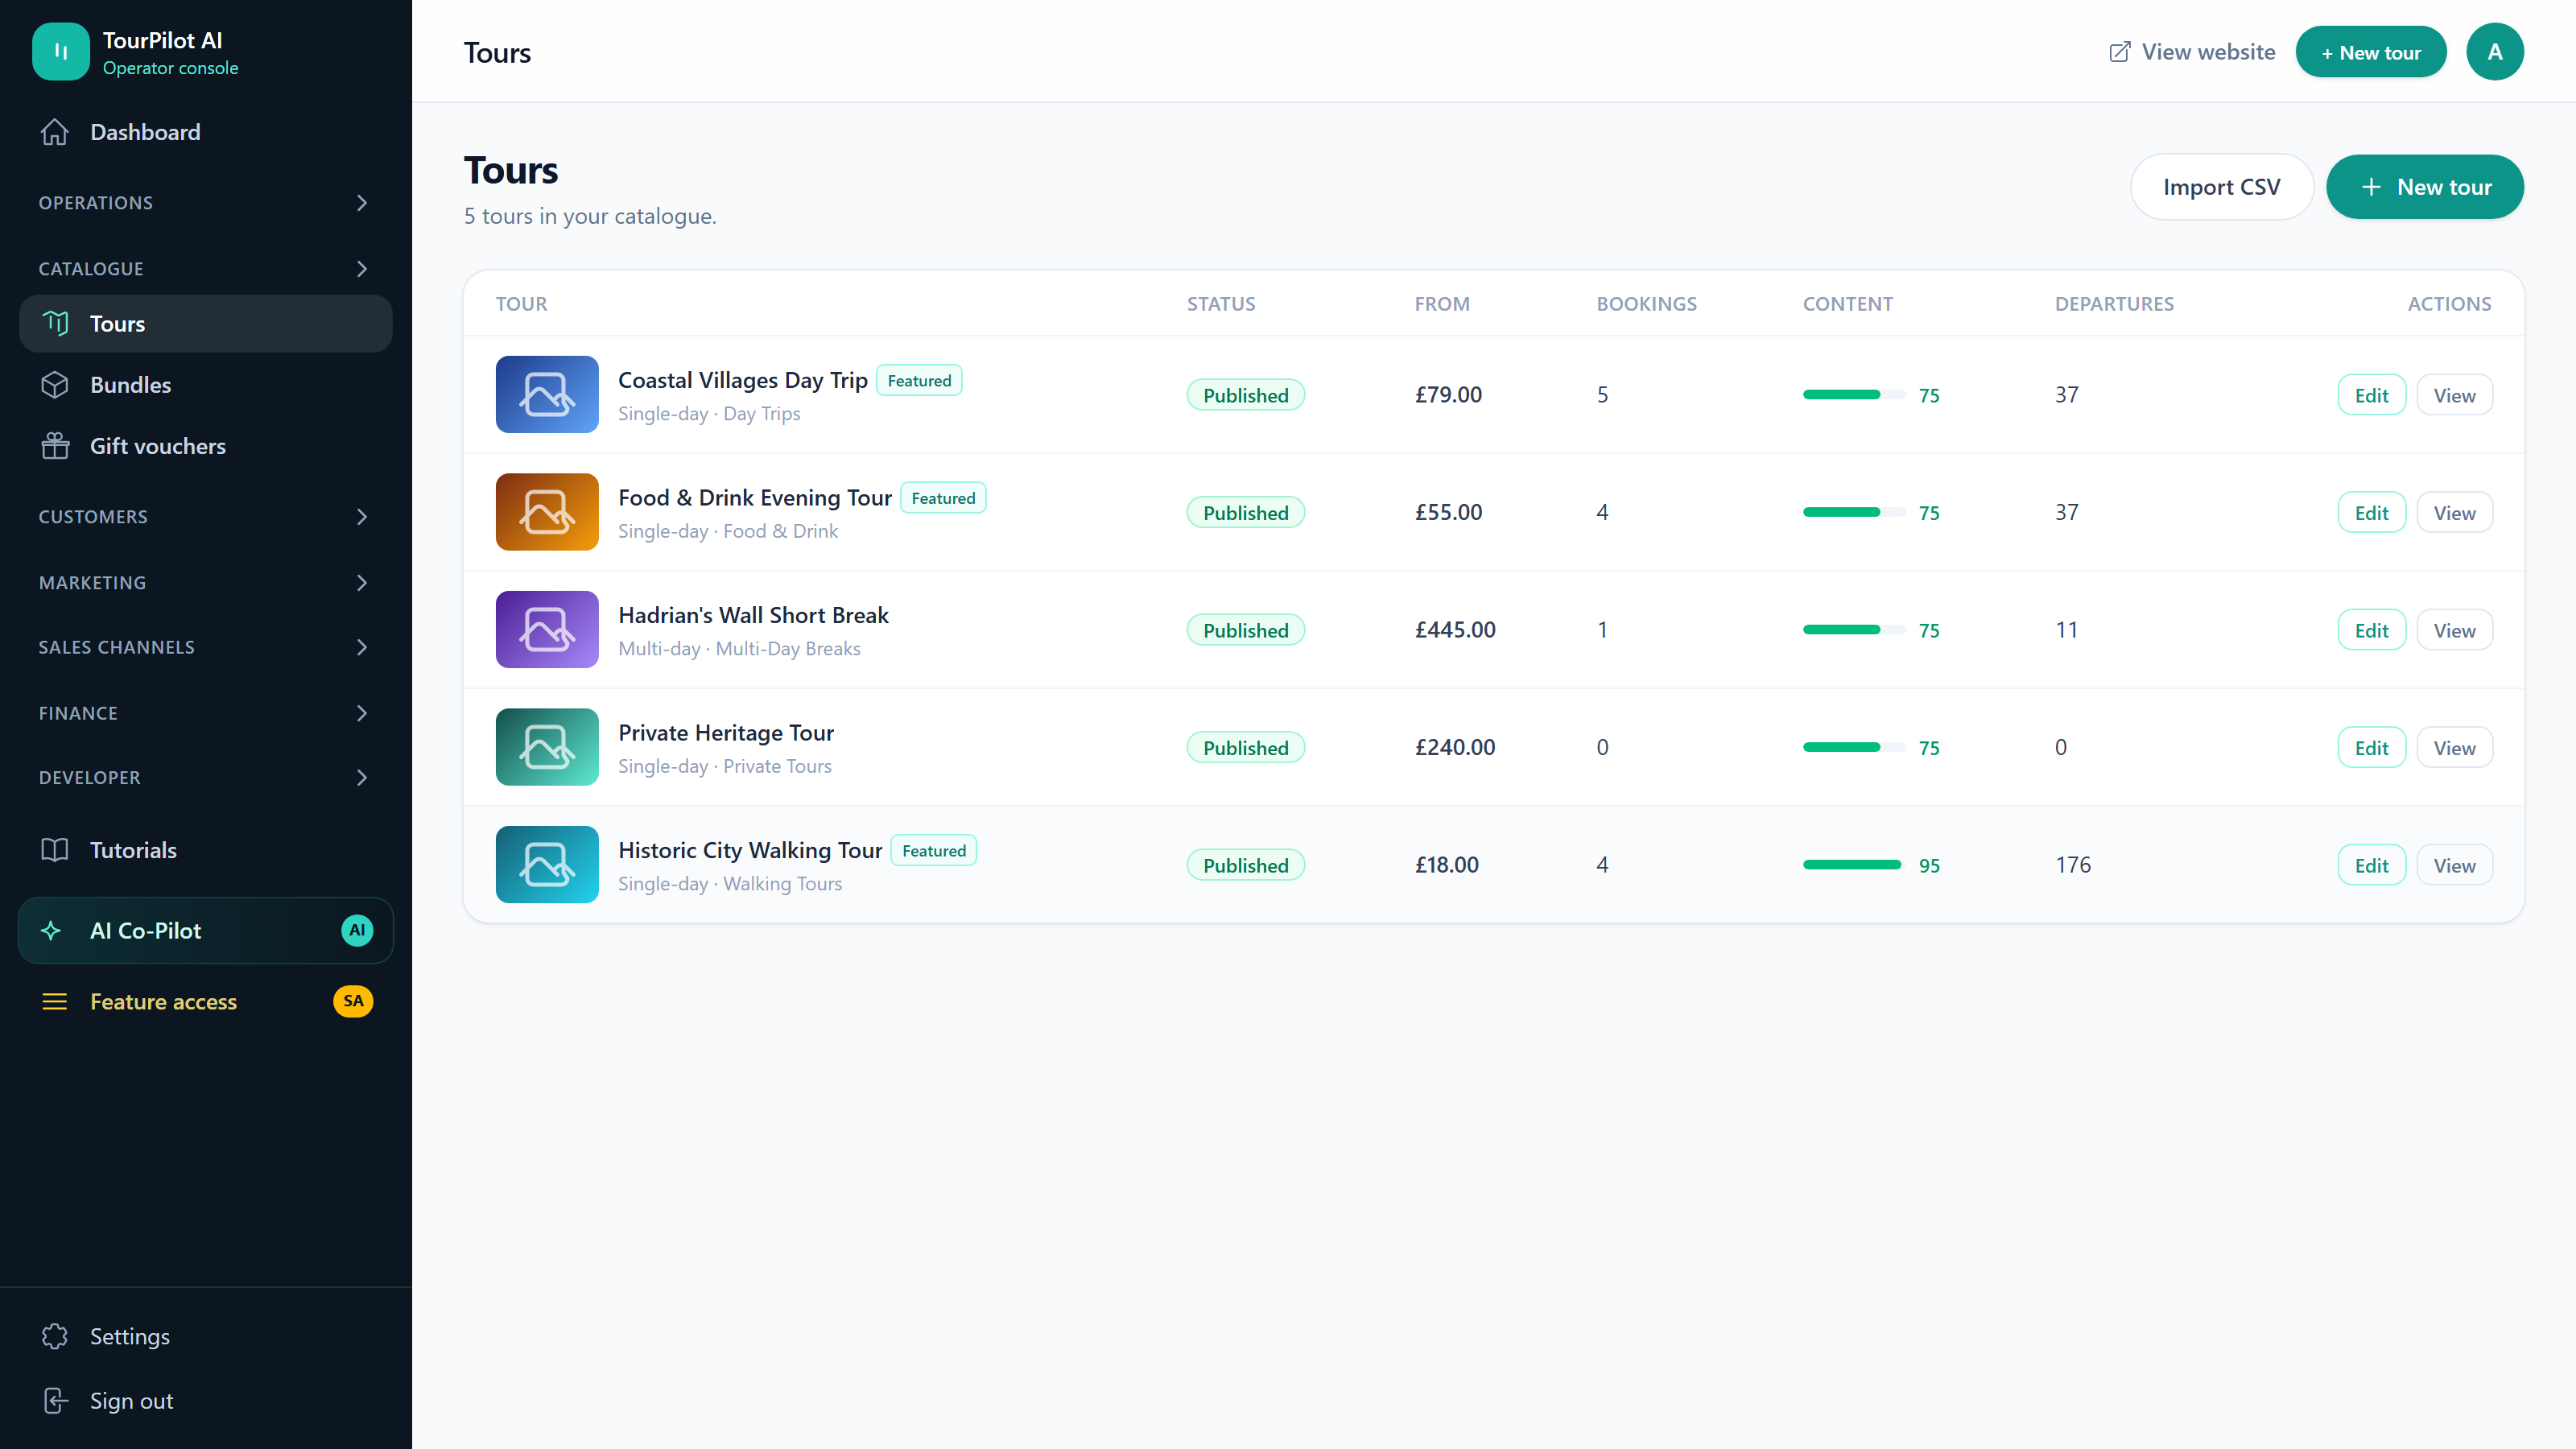Click the Tutorials book icon
Viewport: 2576px width, 1449px height.
tap(55, 850)
